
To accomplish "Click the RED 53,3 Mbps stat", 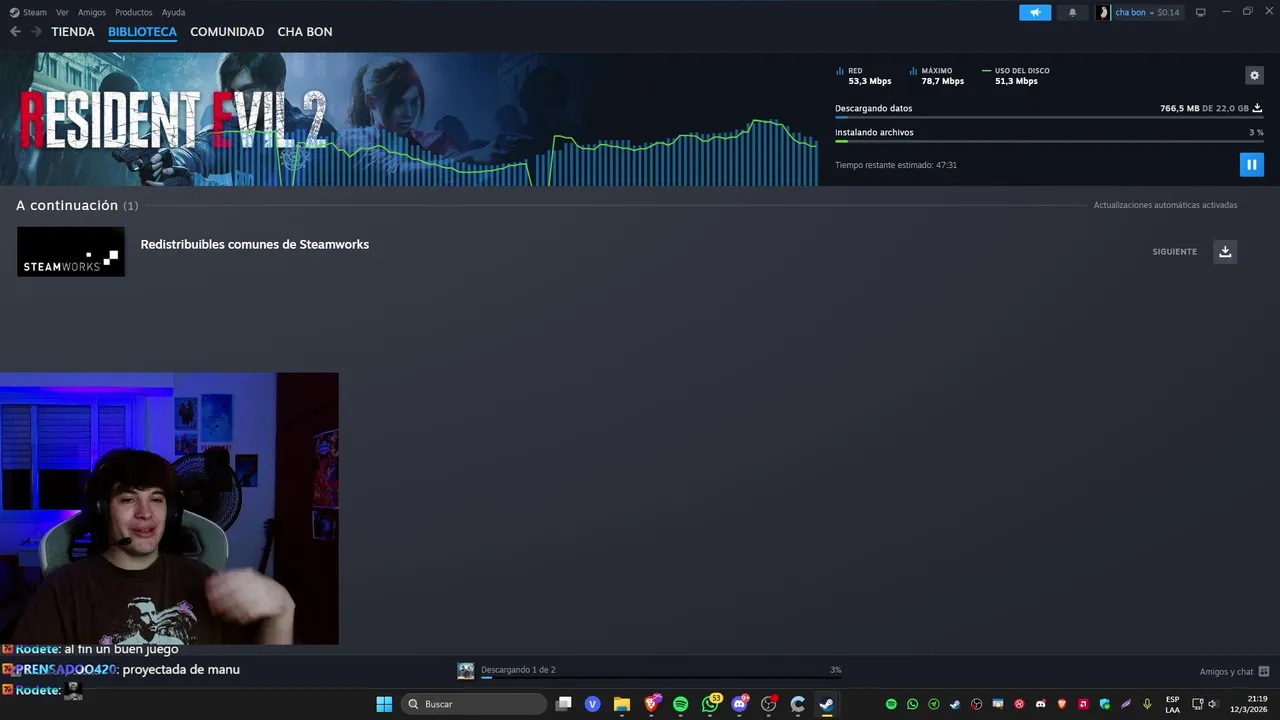I will point(863,76).
